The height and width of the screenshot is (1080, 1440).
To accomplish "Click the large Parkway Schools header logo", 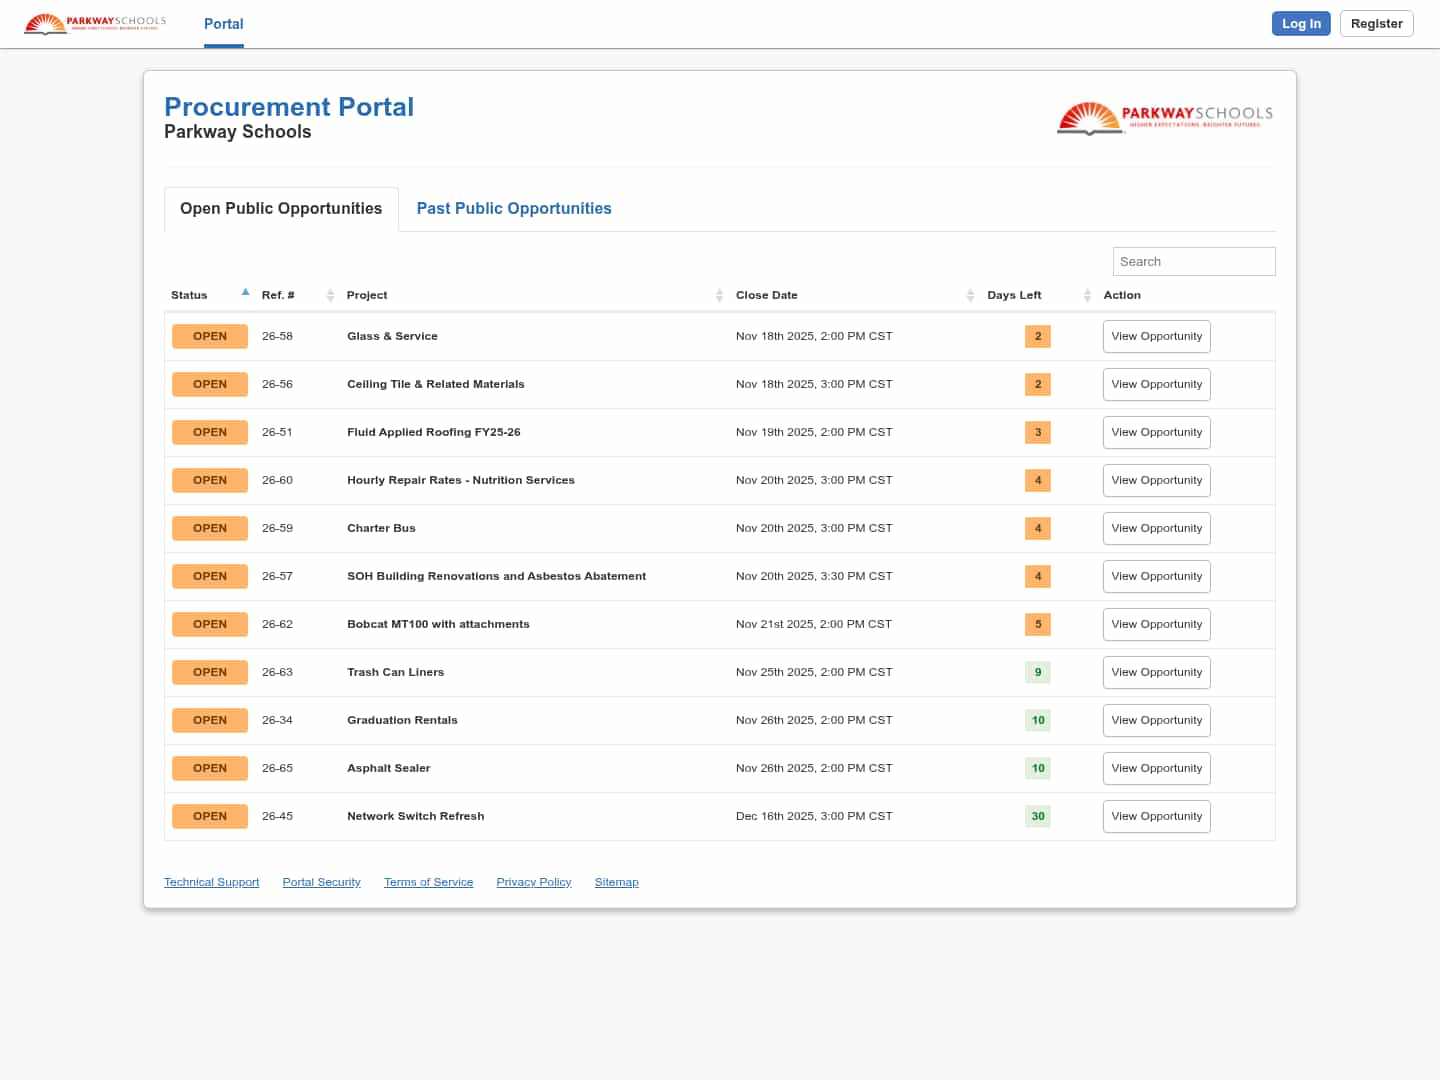I will [1165, 118].
